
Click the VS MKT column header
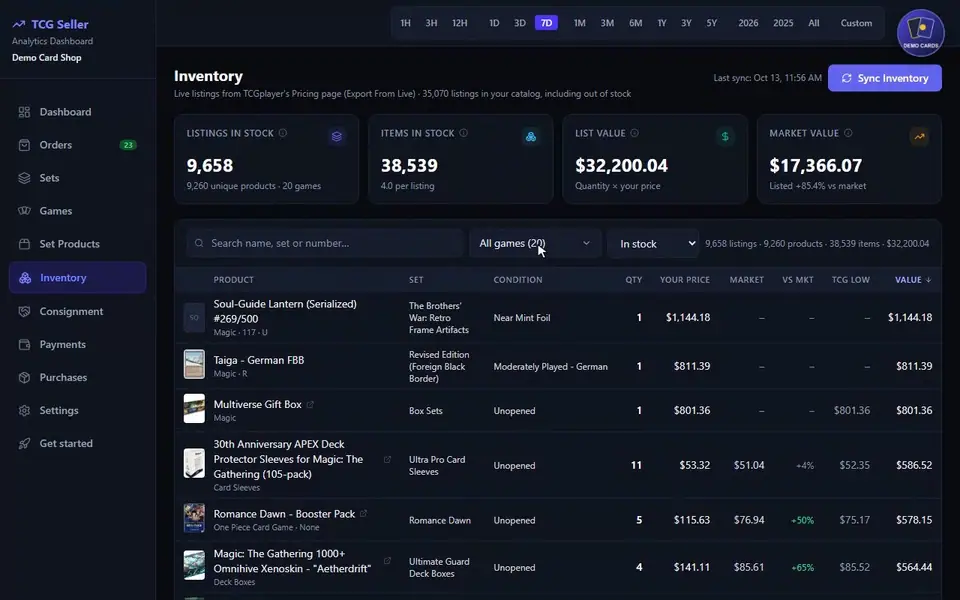click(798, 280)
